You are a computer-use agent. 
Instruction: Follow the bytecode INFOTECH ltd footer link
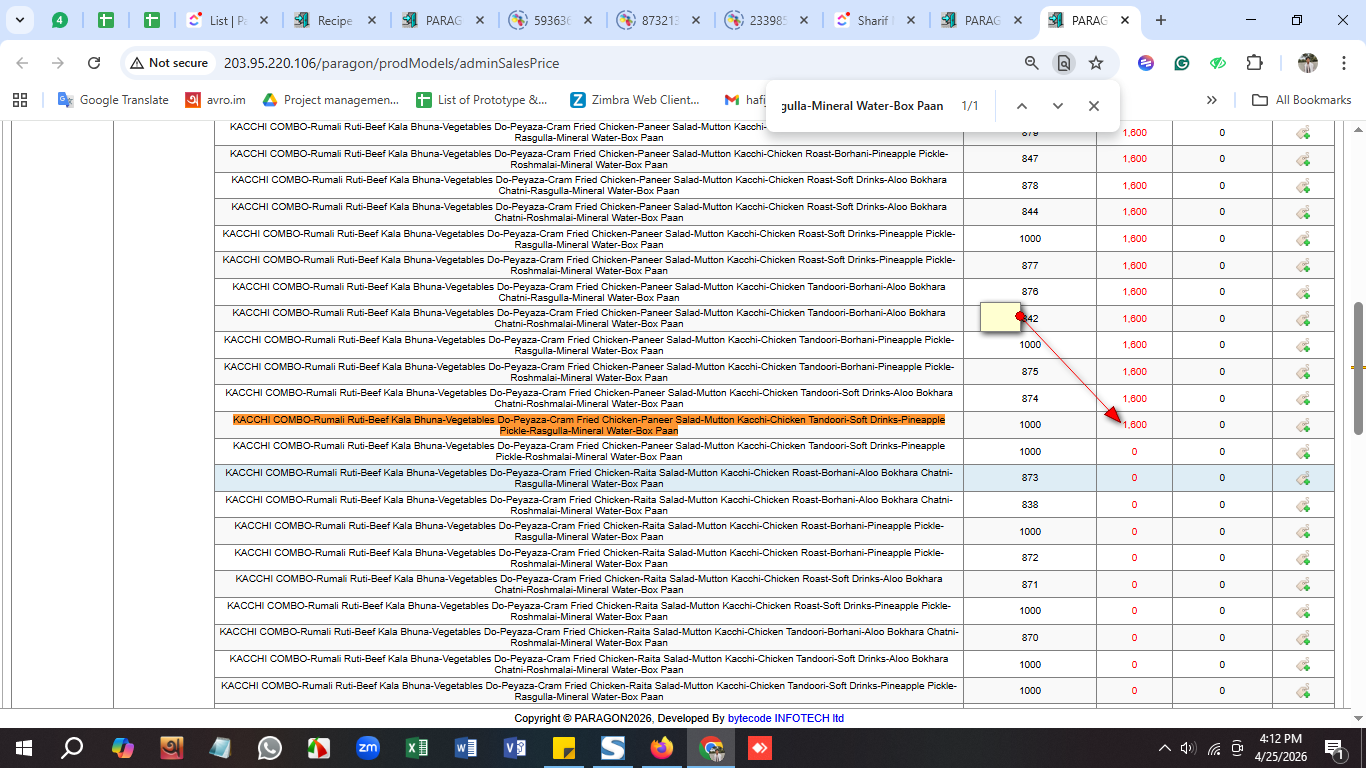click(x=786, y=718)
